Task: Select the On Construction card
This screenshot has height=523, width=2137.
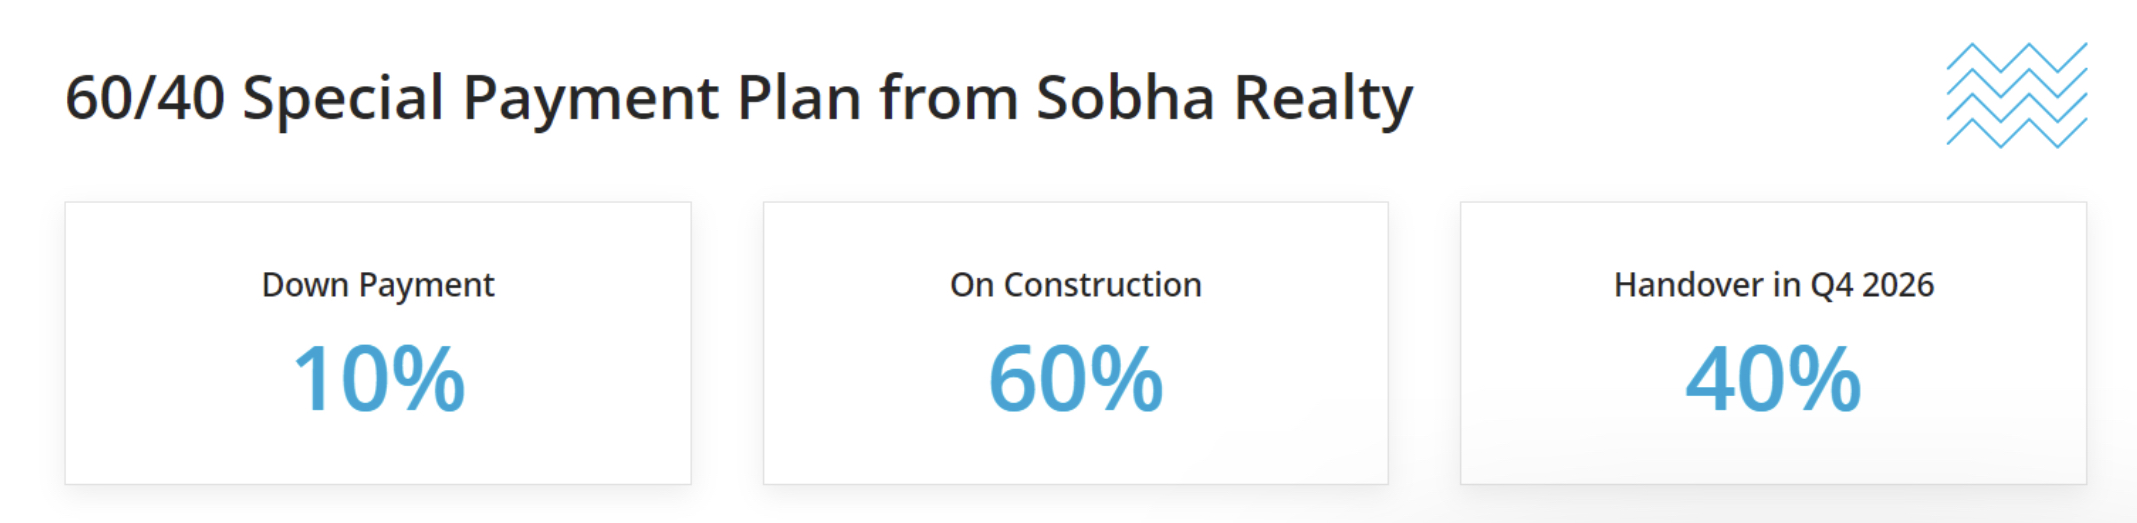Action: [1075, 450]
